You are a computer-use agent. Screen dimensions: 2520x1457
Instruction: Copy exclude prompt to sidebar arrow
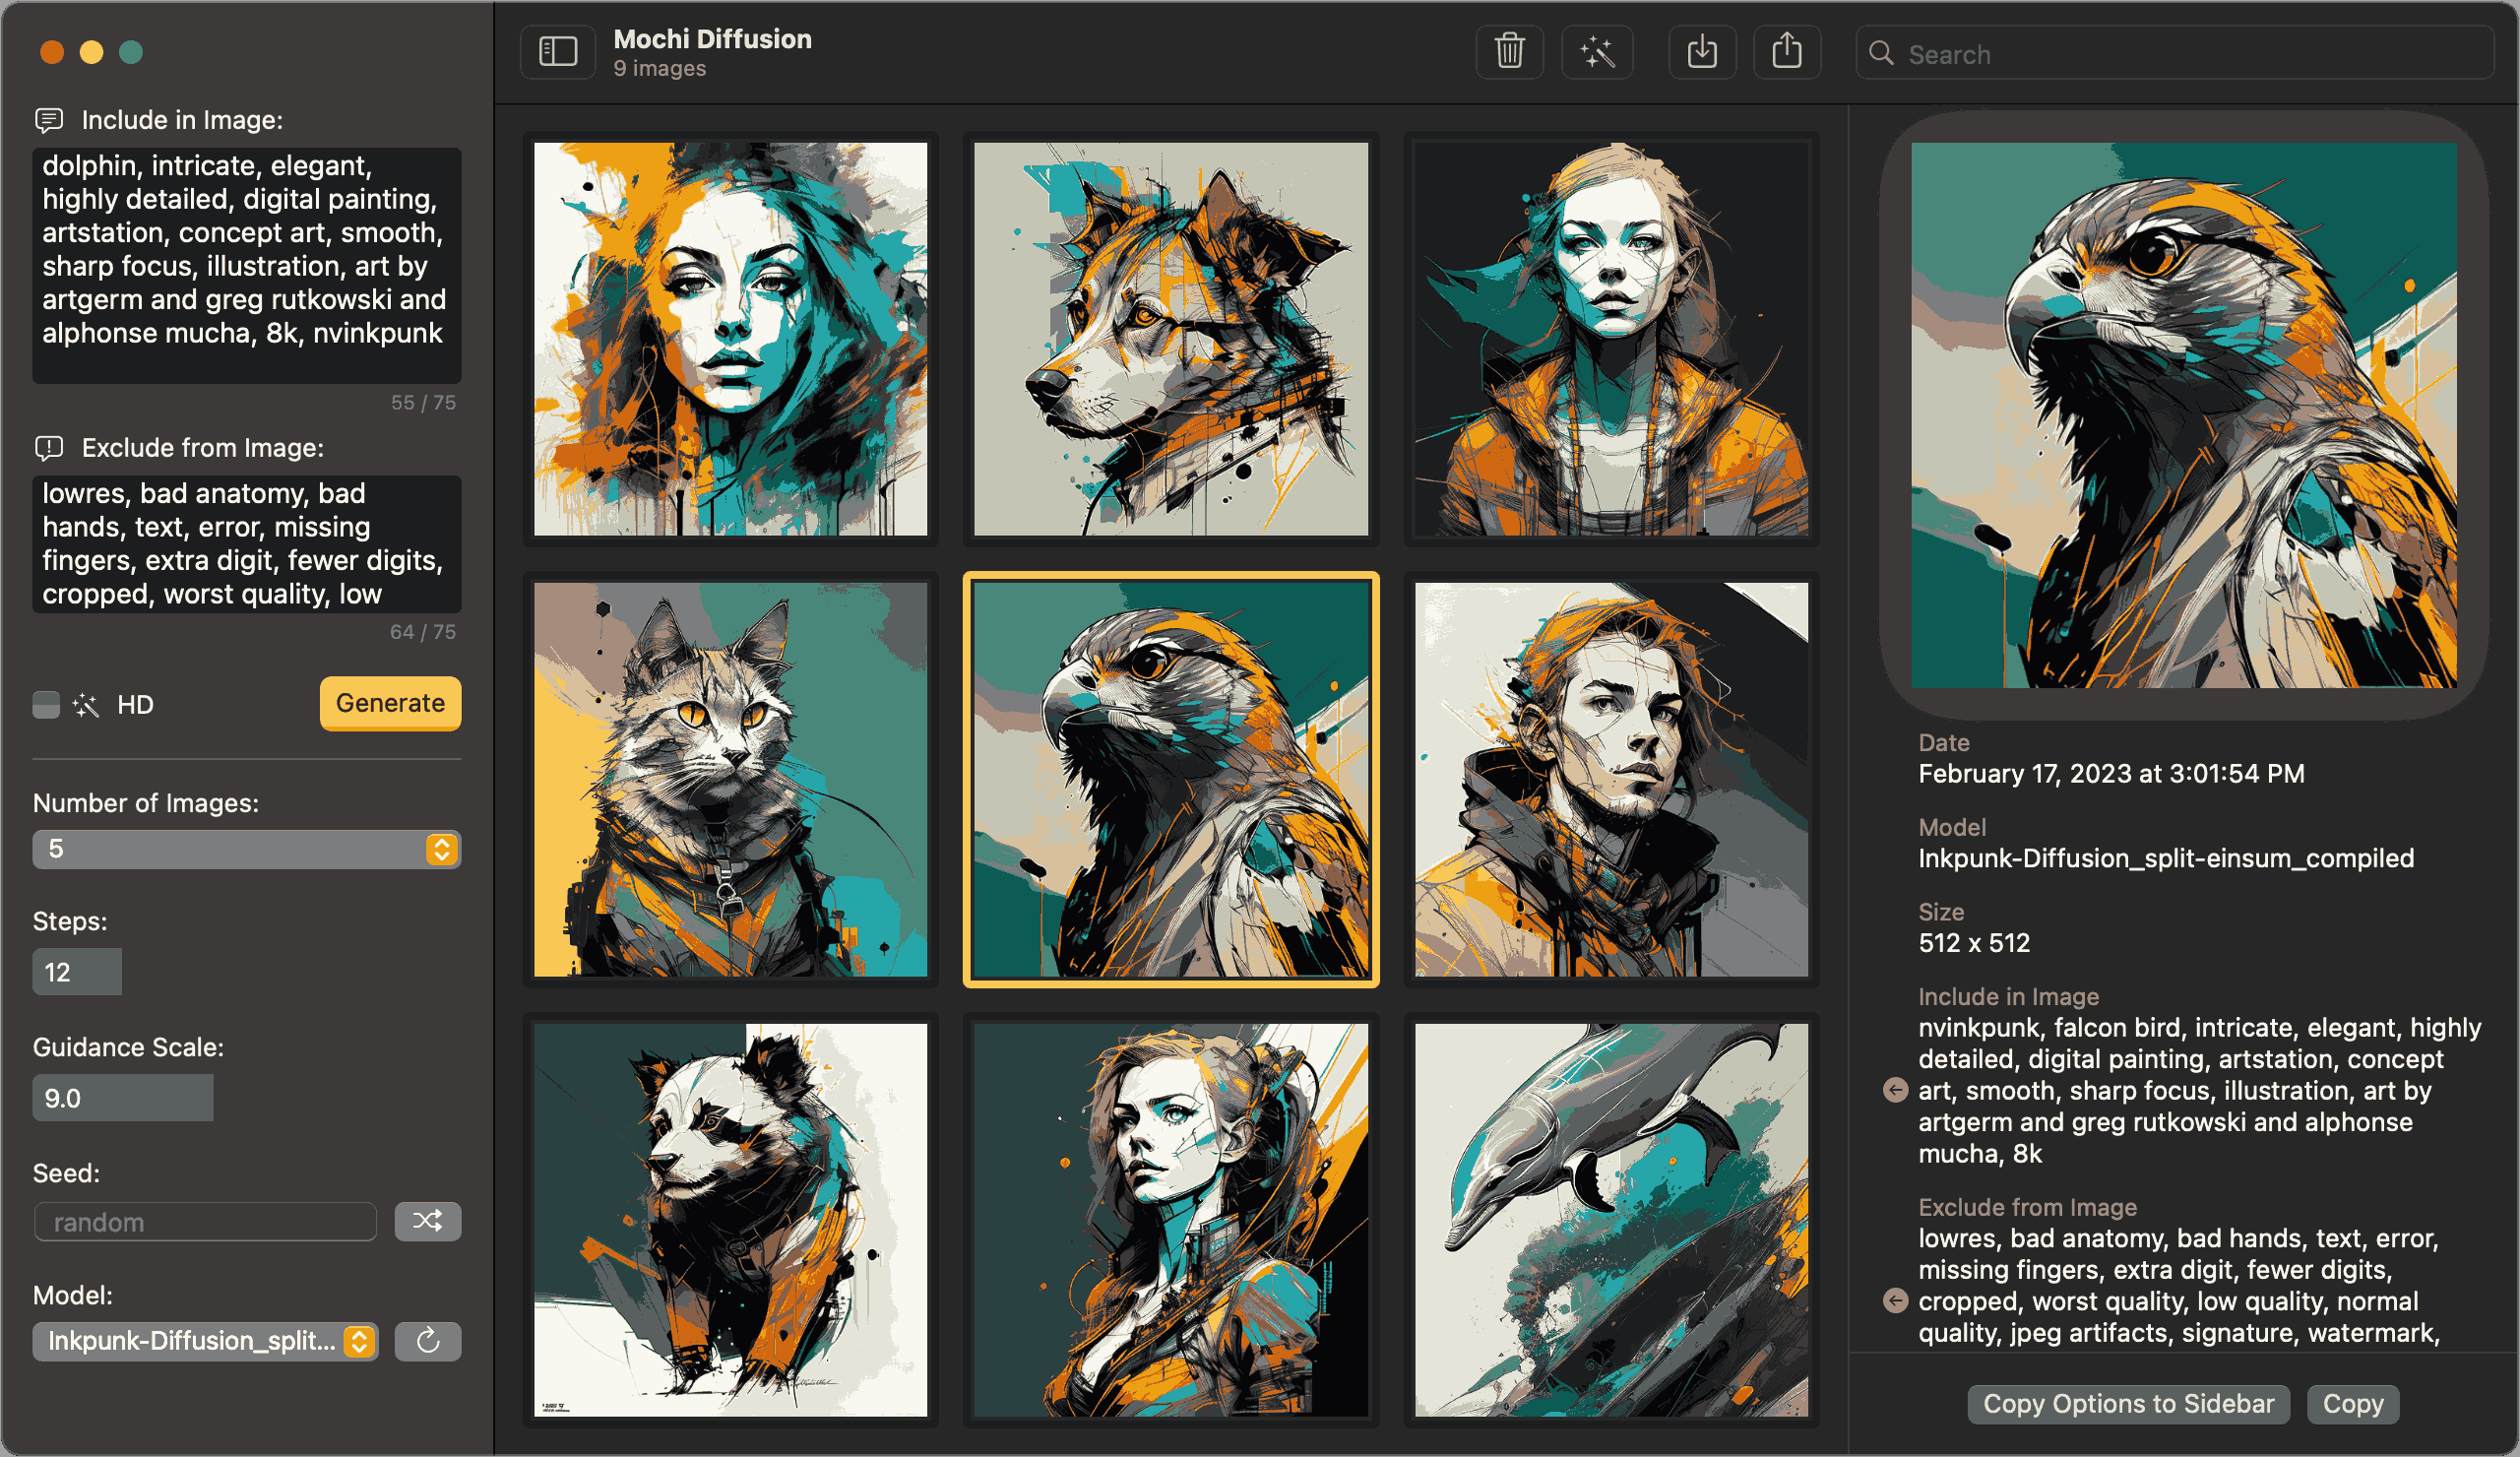tap(1895, 1300)
